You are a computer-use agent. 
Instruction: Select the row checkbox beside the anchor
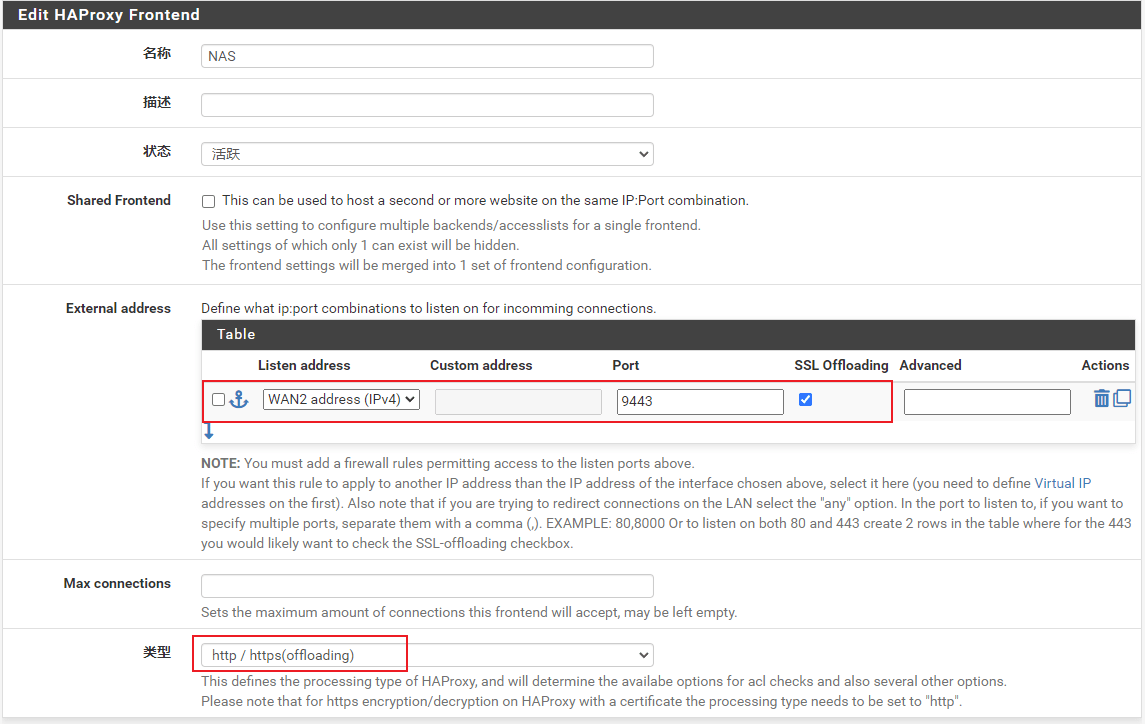pos(218,400)
